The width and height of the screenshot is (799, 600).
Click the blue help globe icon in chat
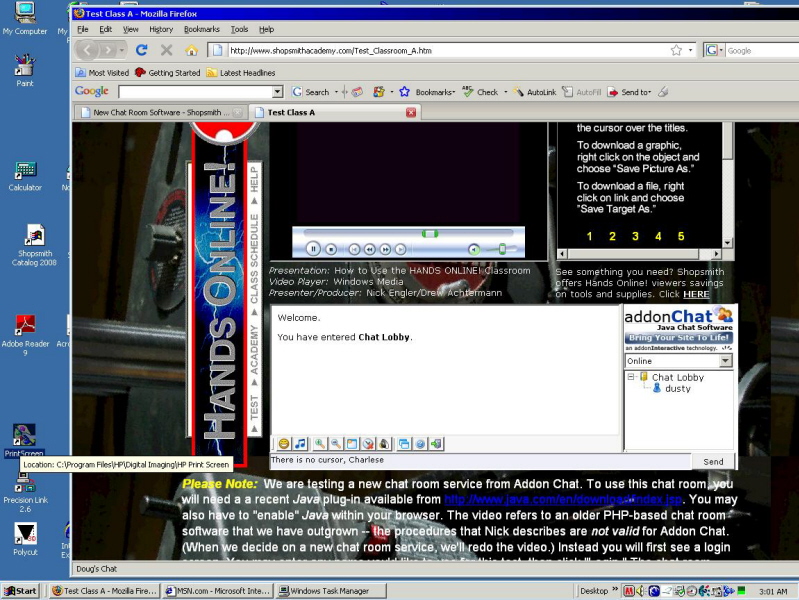(420, 444)
